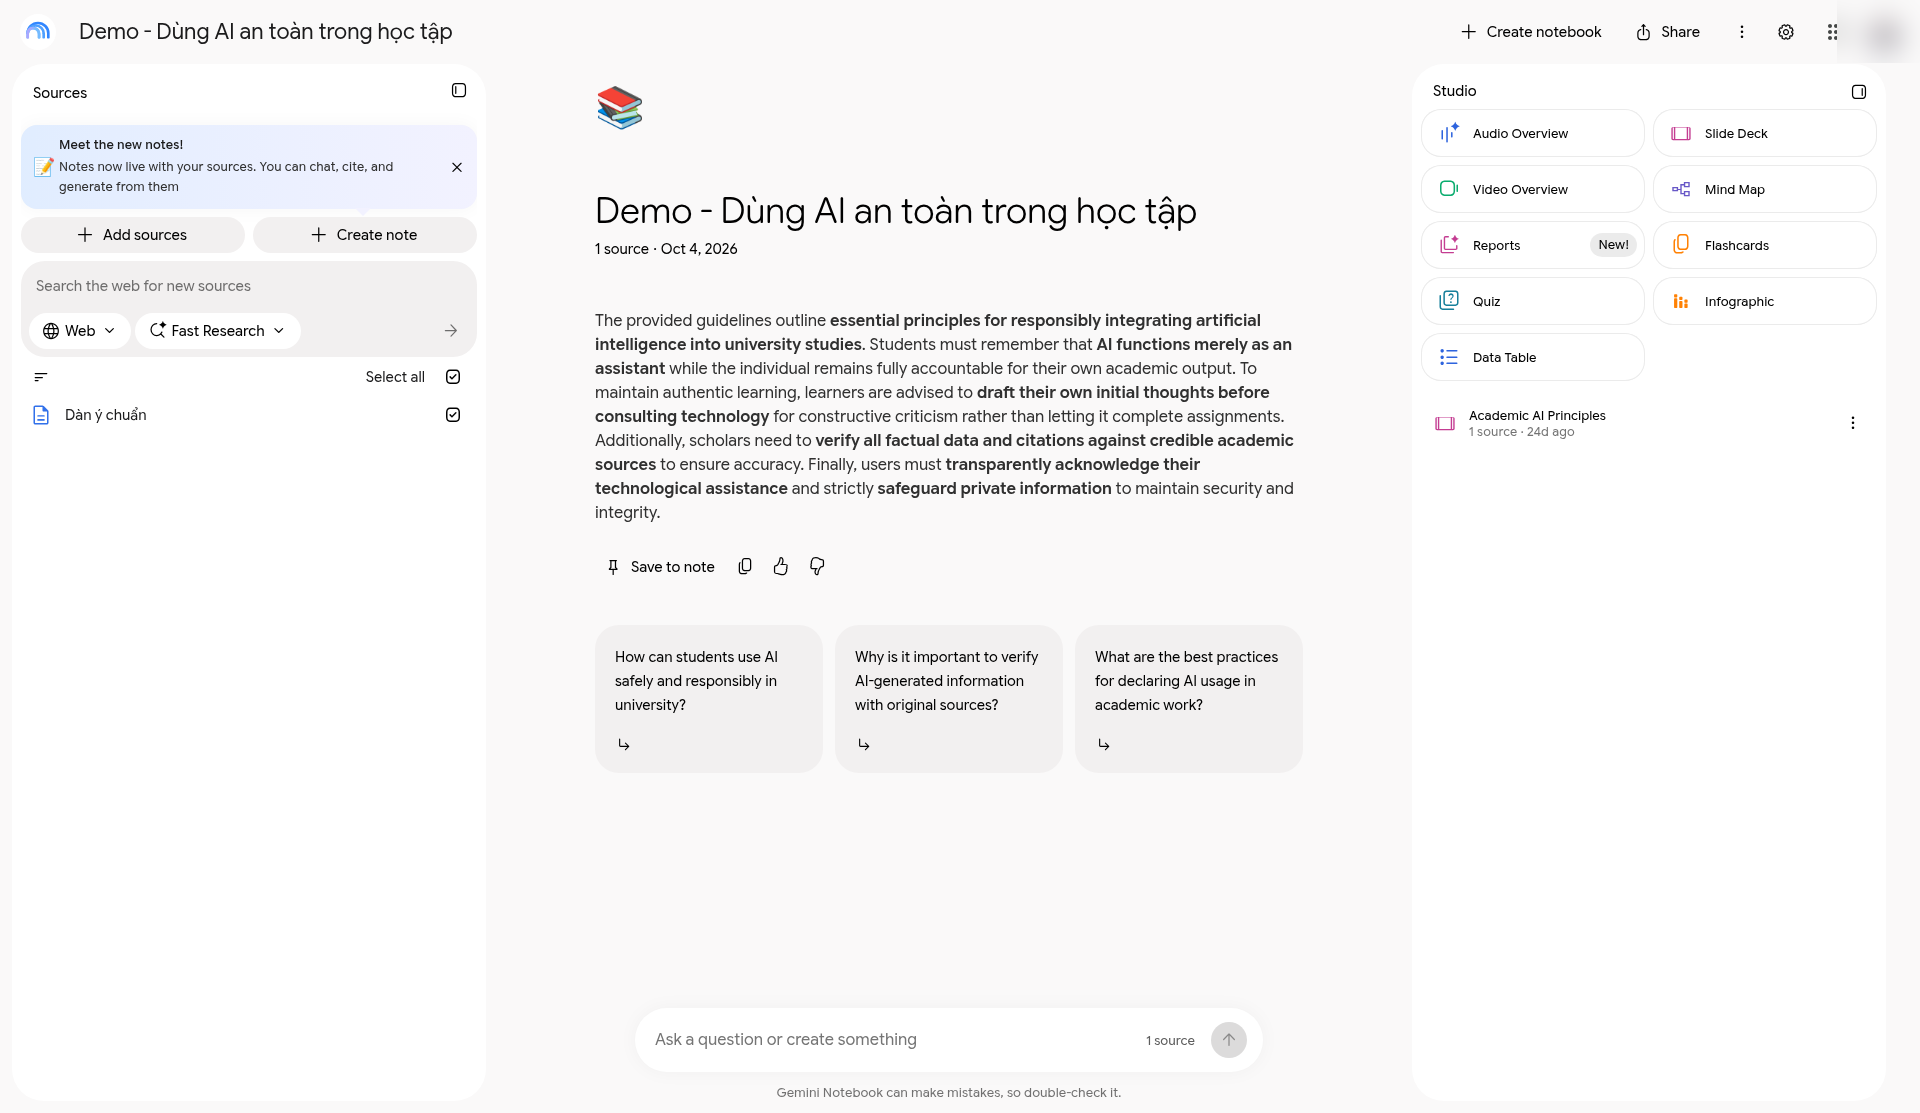
Task: Focus the 'Ask a question' chat input
Action: point(890,1040)
